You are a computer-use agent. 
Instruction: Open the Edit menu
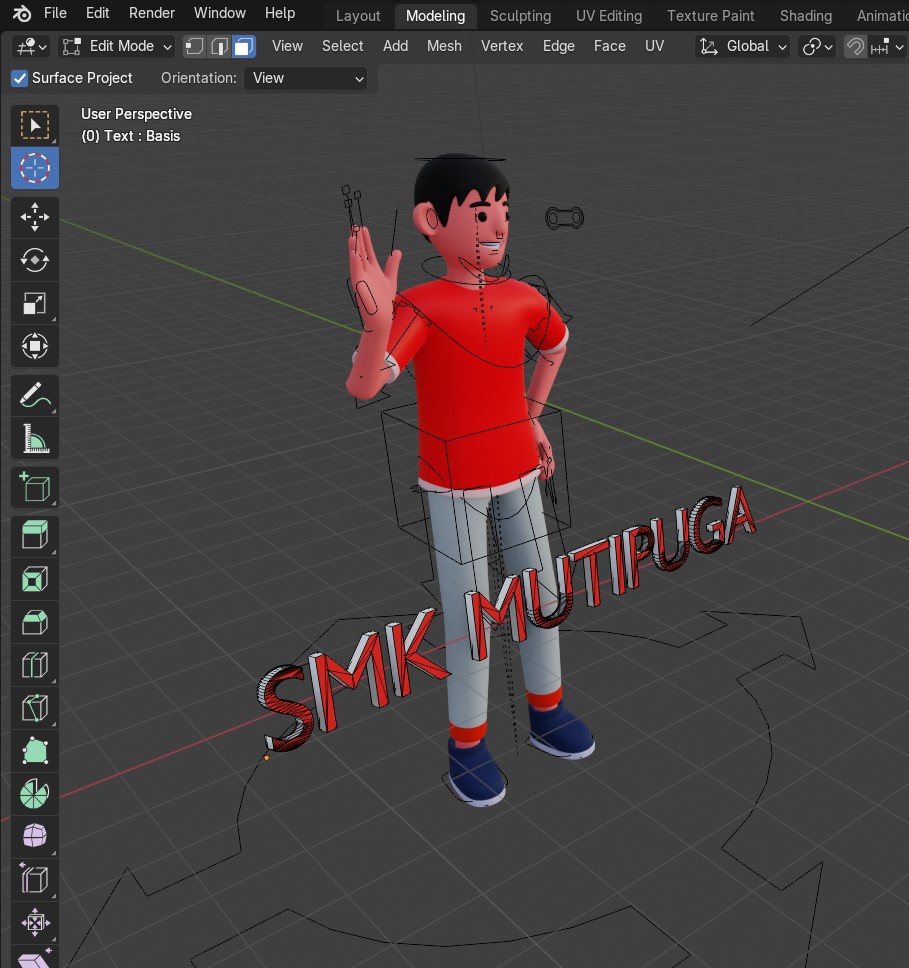[x=97, y=13]
